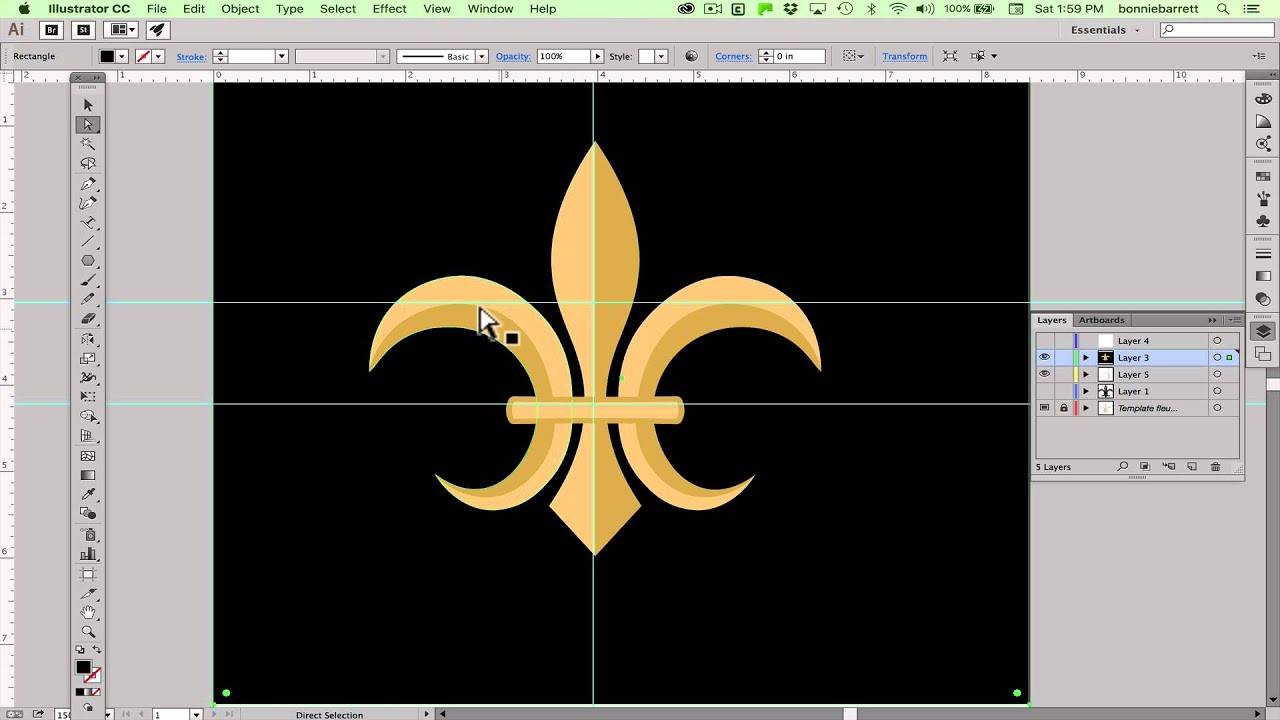Choose the Zoom tool
This screenshot has height=720, width=1280.
(x=88, y=632)
